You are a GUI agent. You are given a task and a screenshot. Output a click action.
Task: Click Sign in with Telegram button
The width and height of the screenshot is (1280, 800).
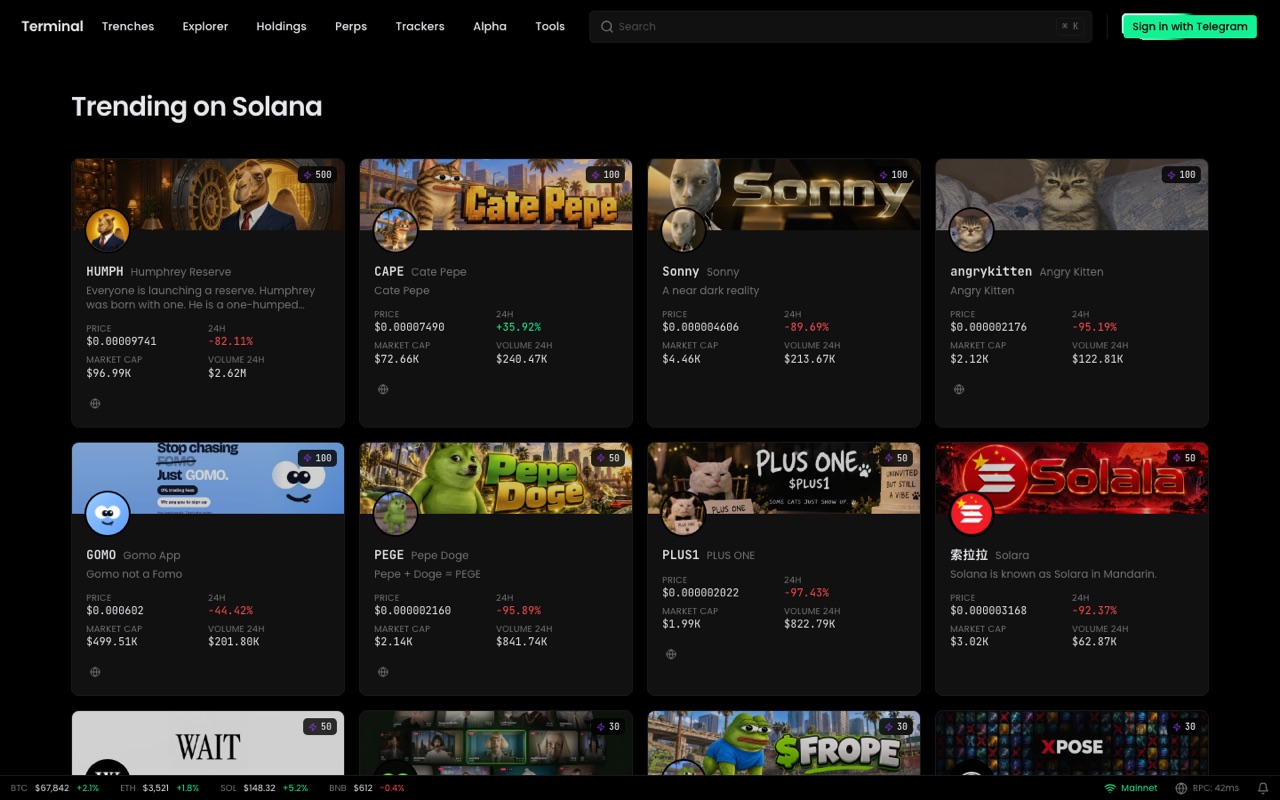point(1190,26)
